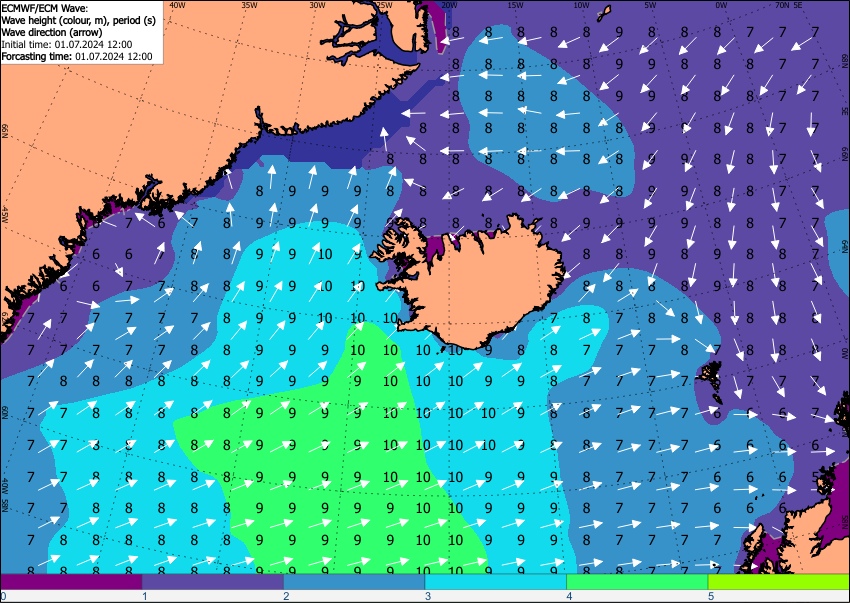850x603 pixels.
Task: Click legend scale number '4'
Action: 569,596
